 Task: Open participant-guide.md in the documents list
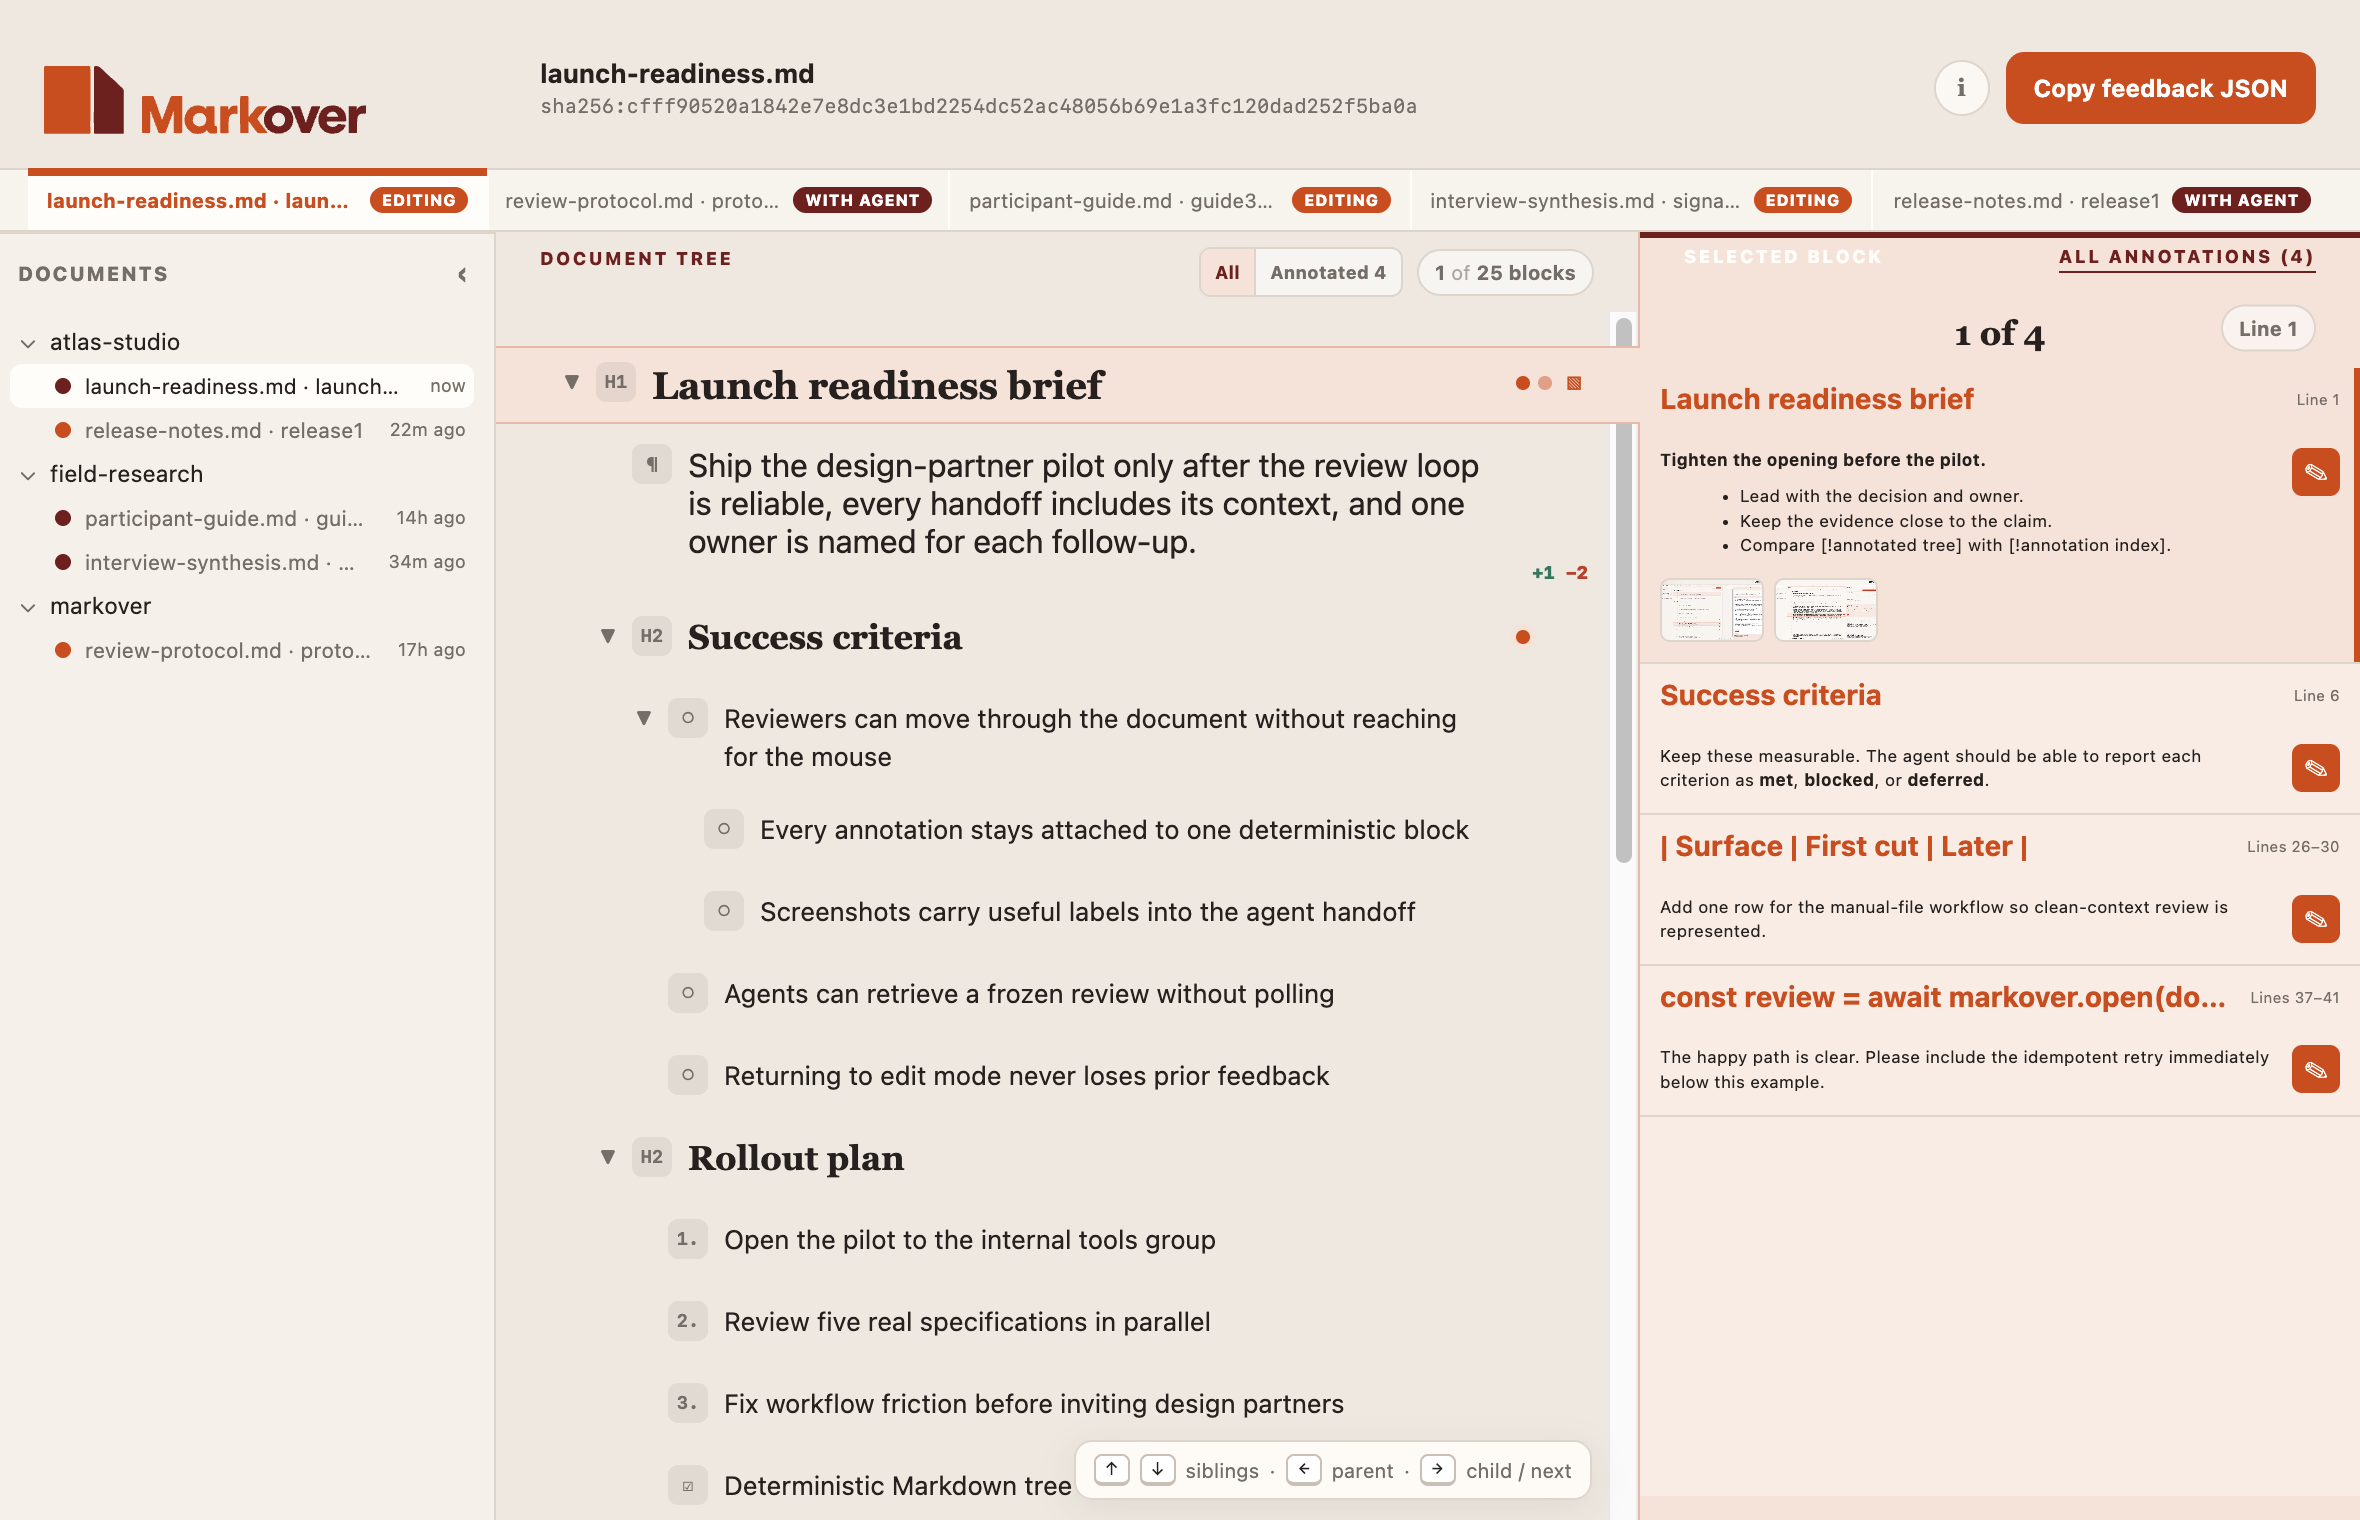(242, 518)
